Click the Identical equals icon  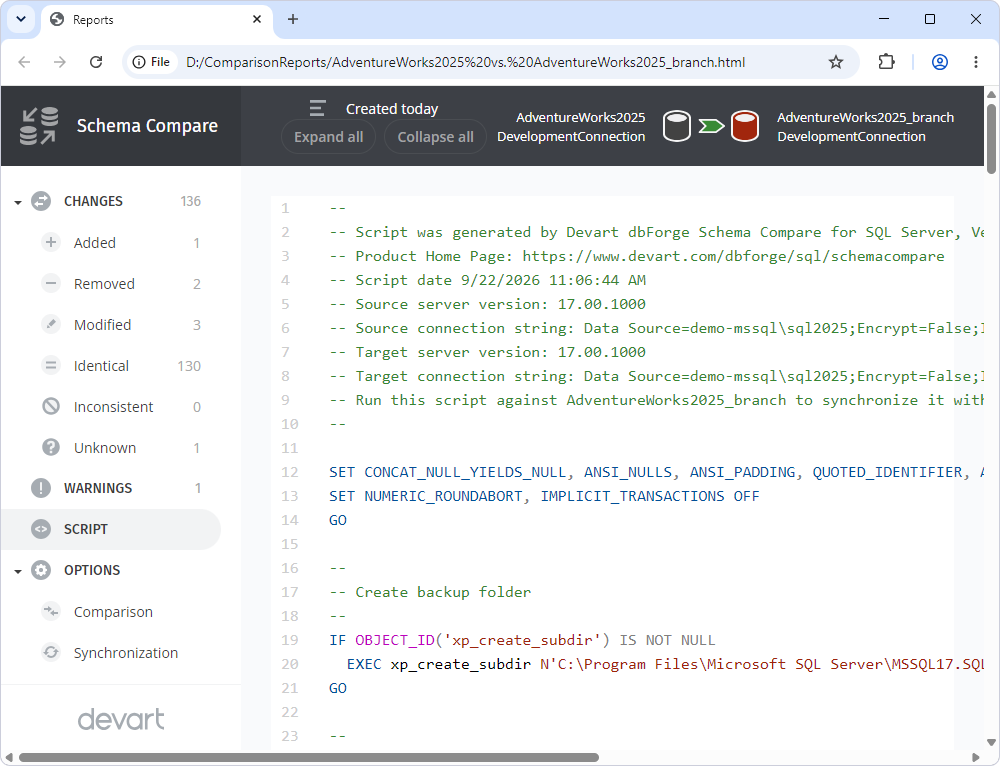pos(51,365)
